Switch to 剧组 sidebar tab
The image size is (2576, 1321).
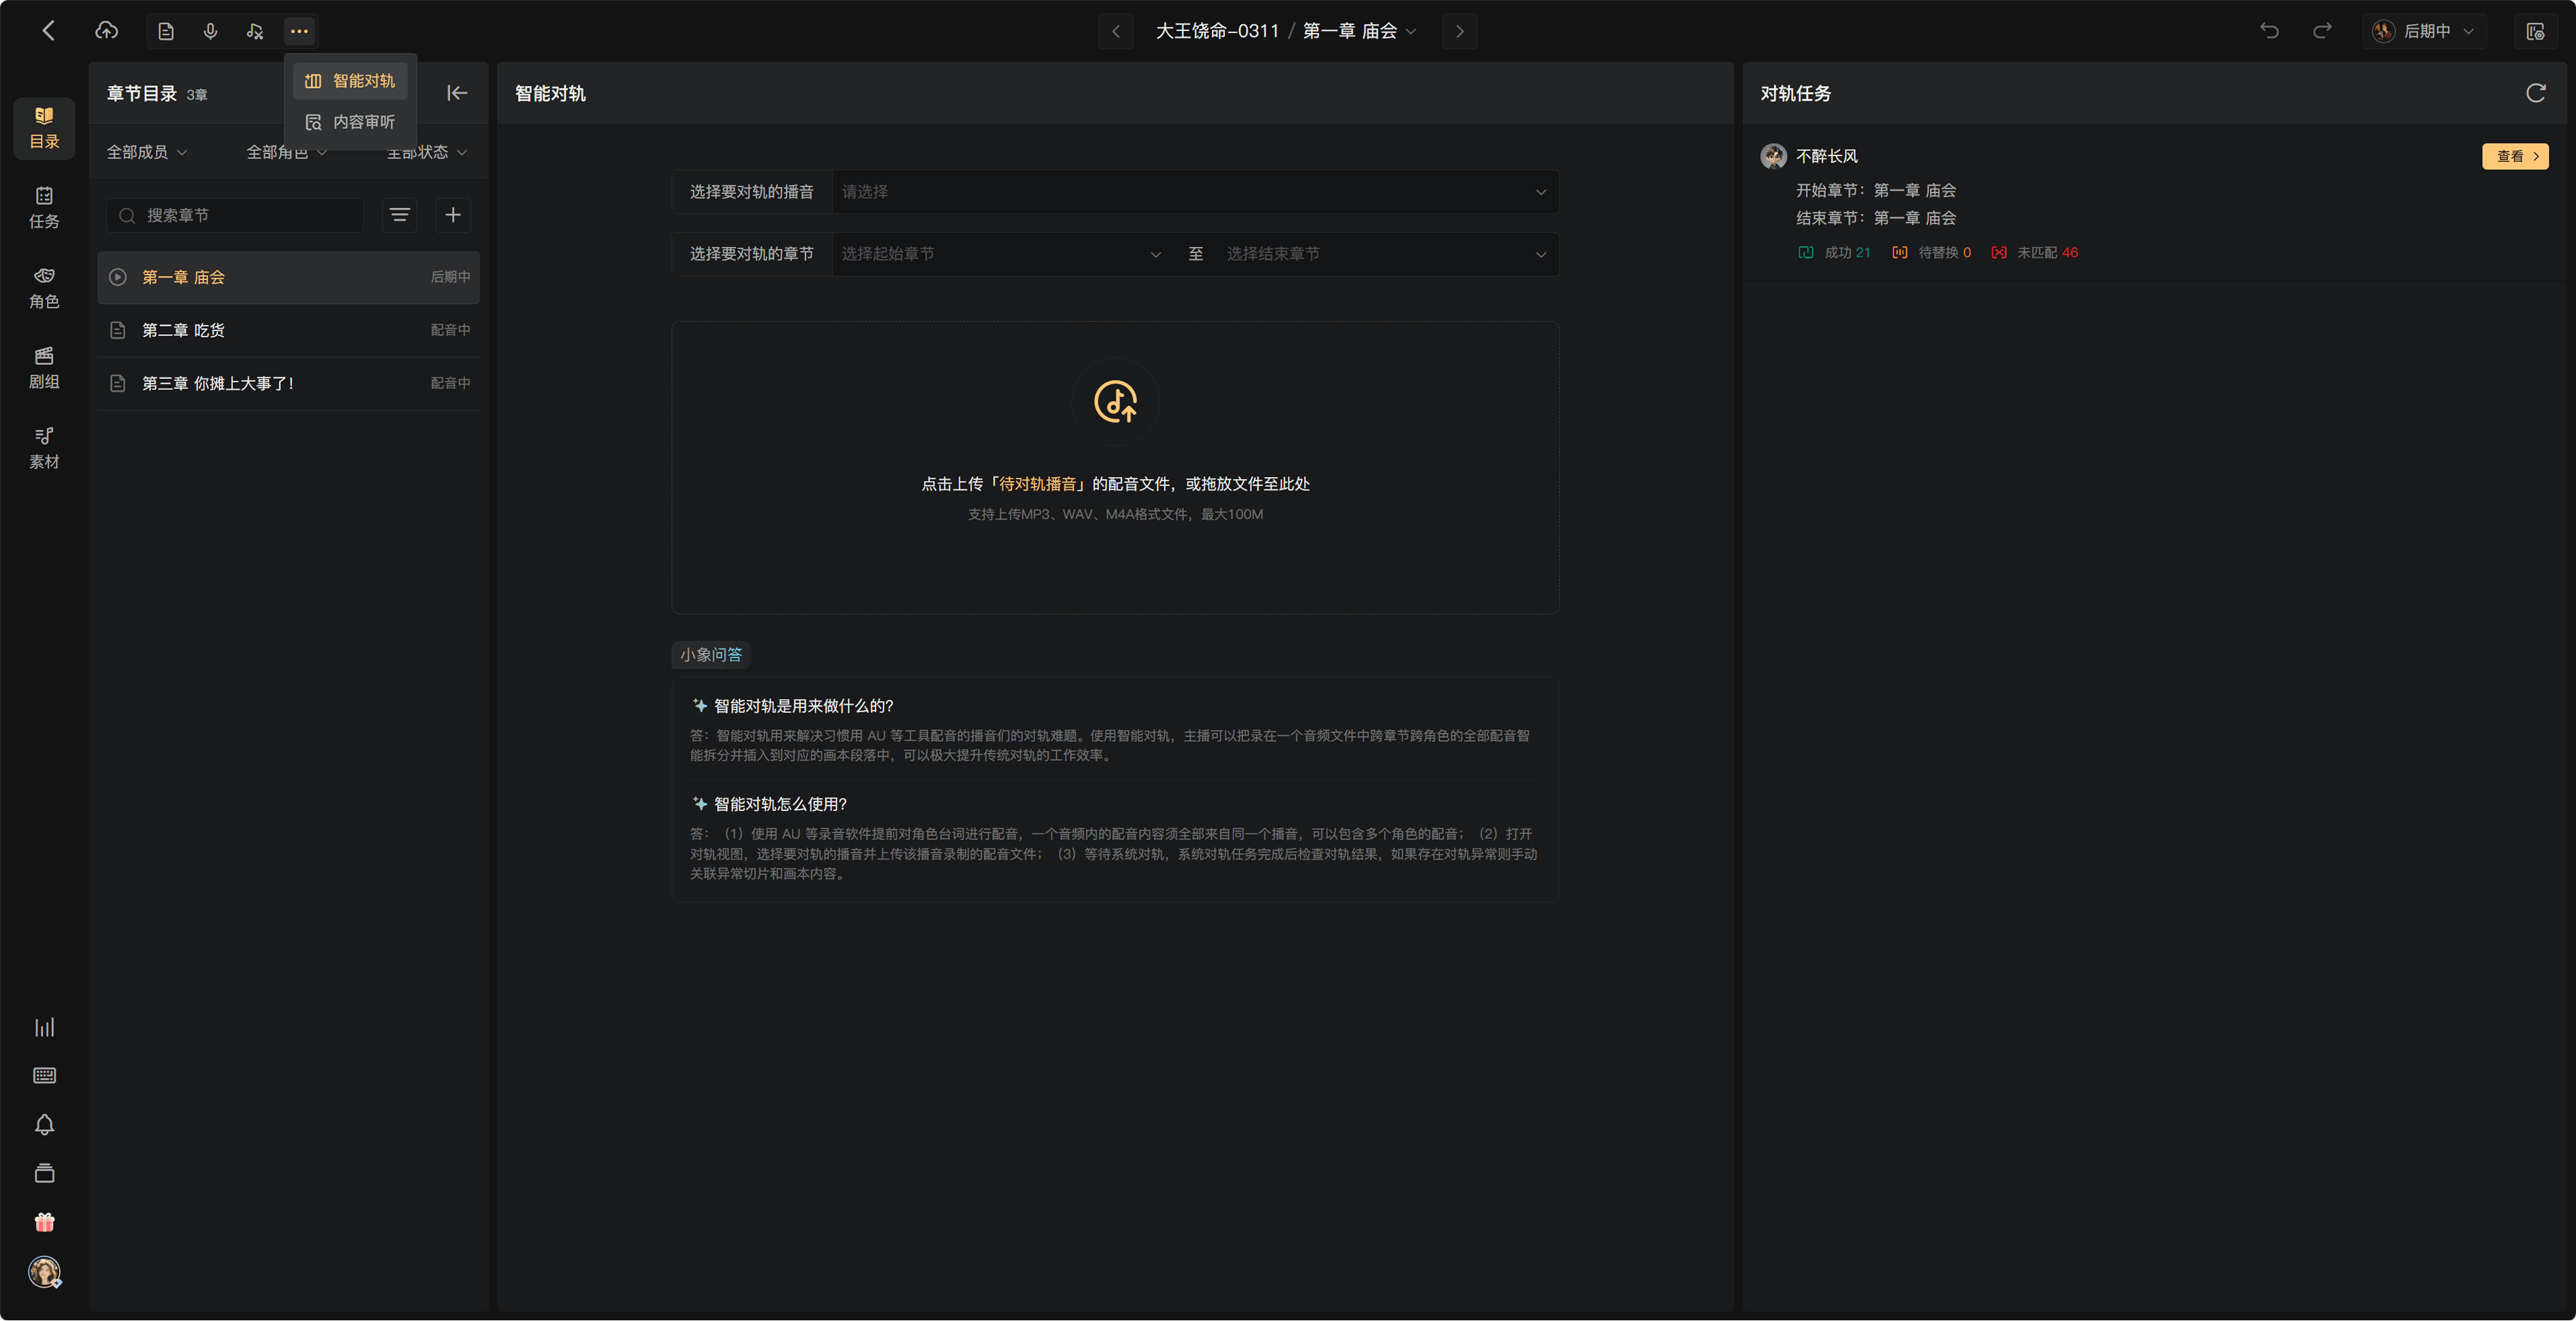44,368
